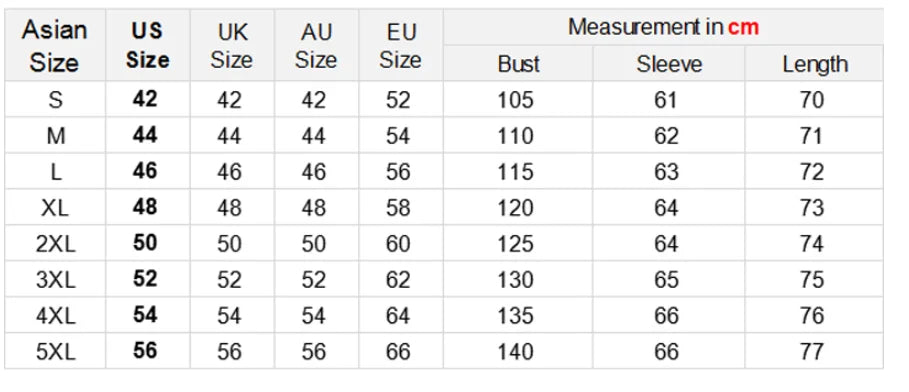Click the UK Size column header
The width and height of the screenshot is (909, 392).
pos(231,45)
